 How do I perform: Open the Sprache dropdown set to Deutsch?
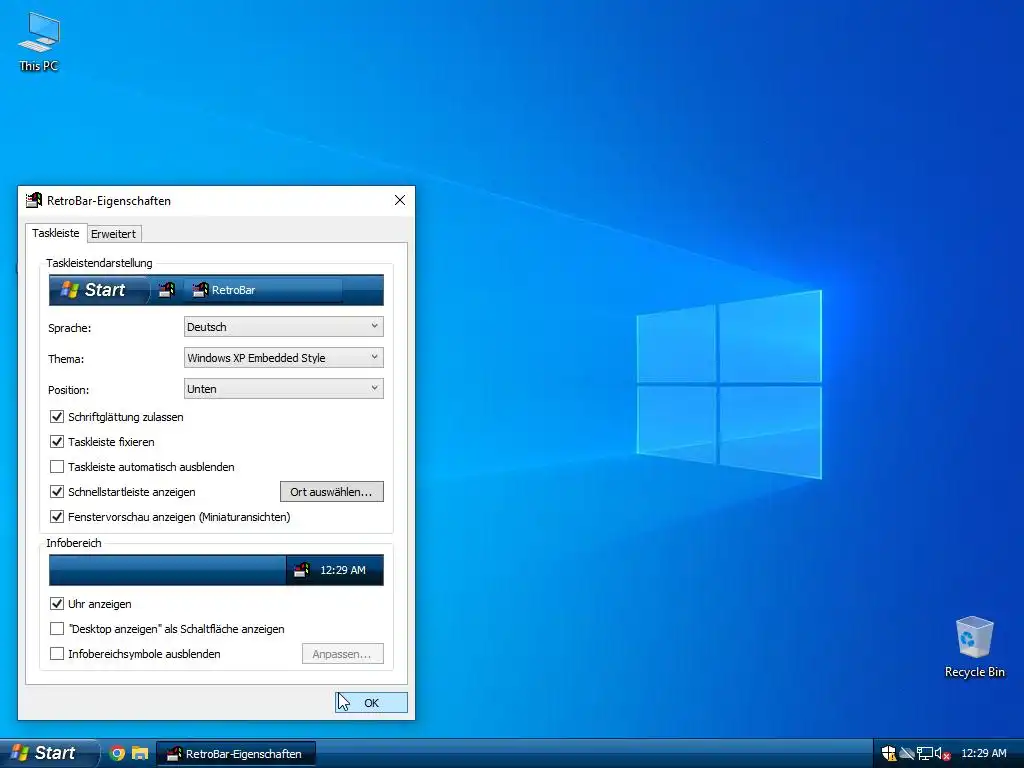click(x=283, y=327)
